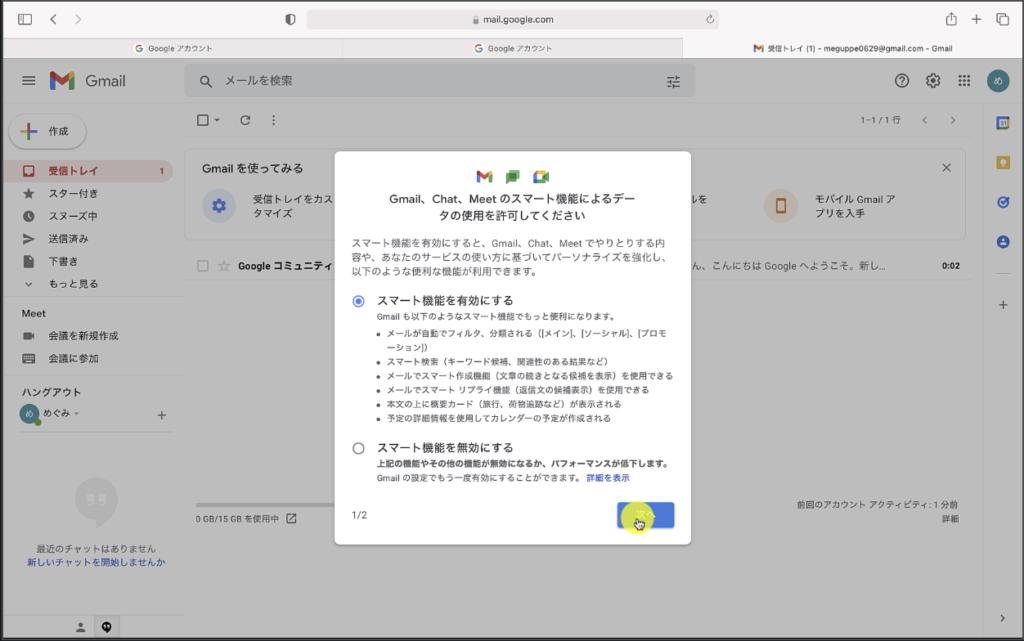This screenshot has height=641, width=1024.
Task: Go to the next page of messages
Action: pyautogui.click(x=953, y=120)
